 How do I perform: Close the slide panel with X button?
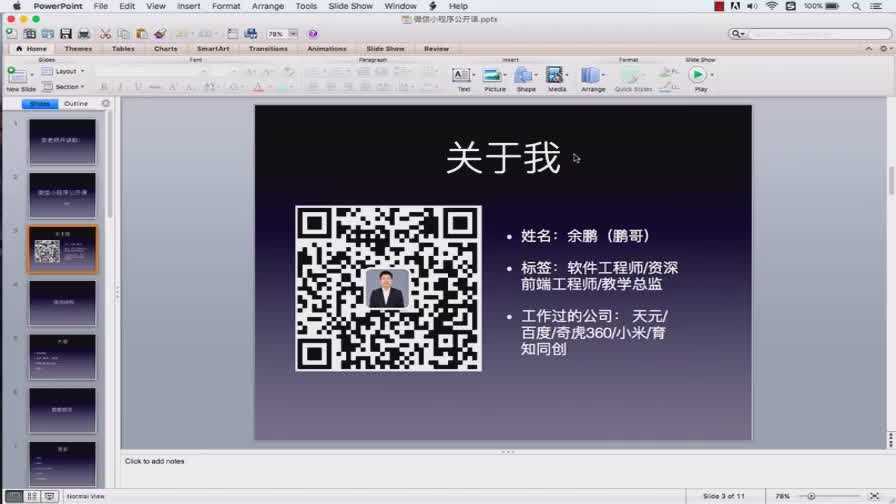(106, 103)
